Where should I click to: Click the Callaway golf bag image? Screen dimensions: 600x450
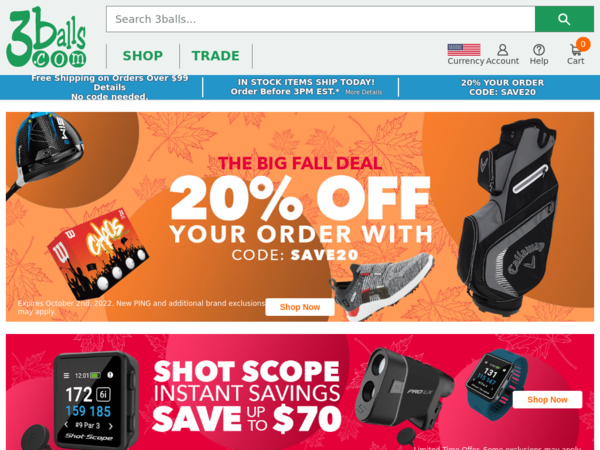506,217
